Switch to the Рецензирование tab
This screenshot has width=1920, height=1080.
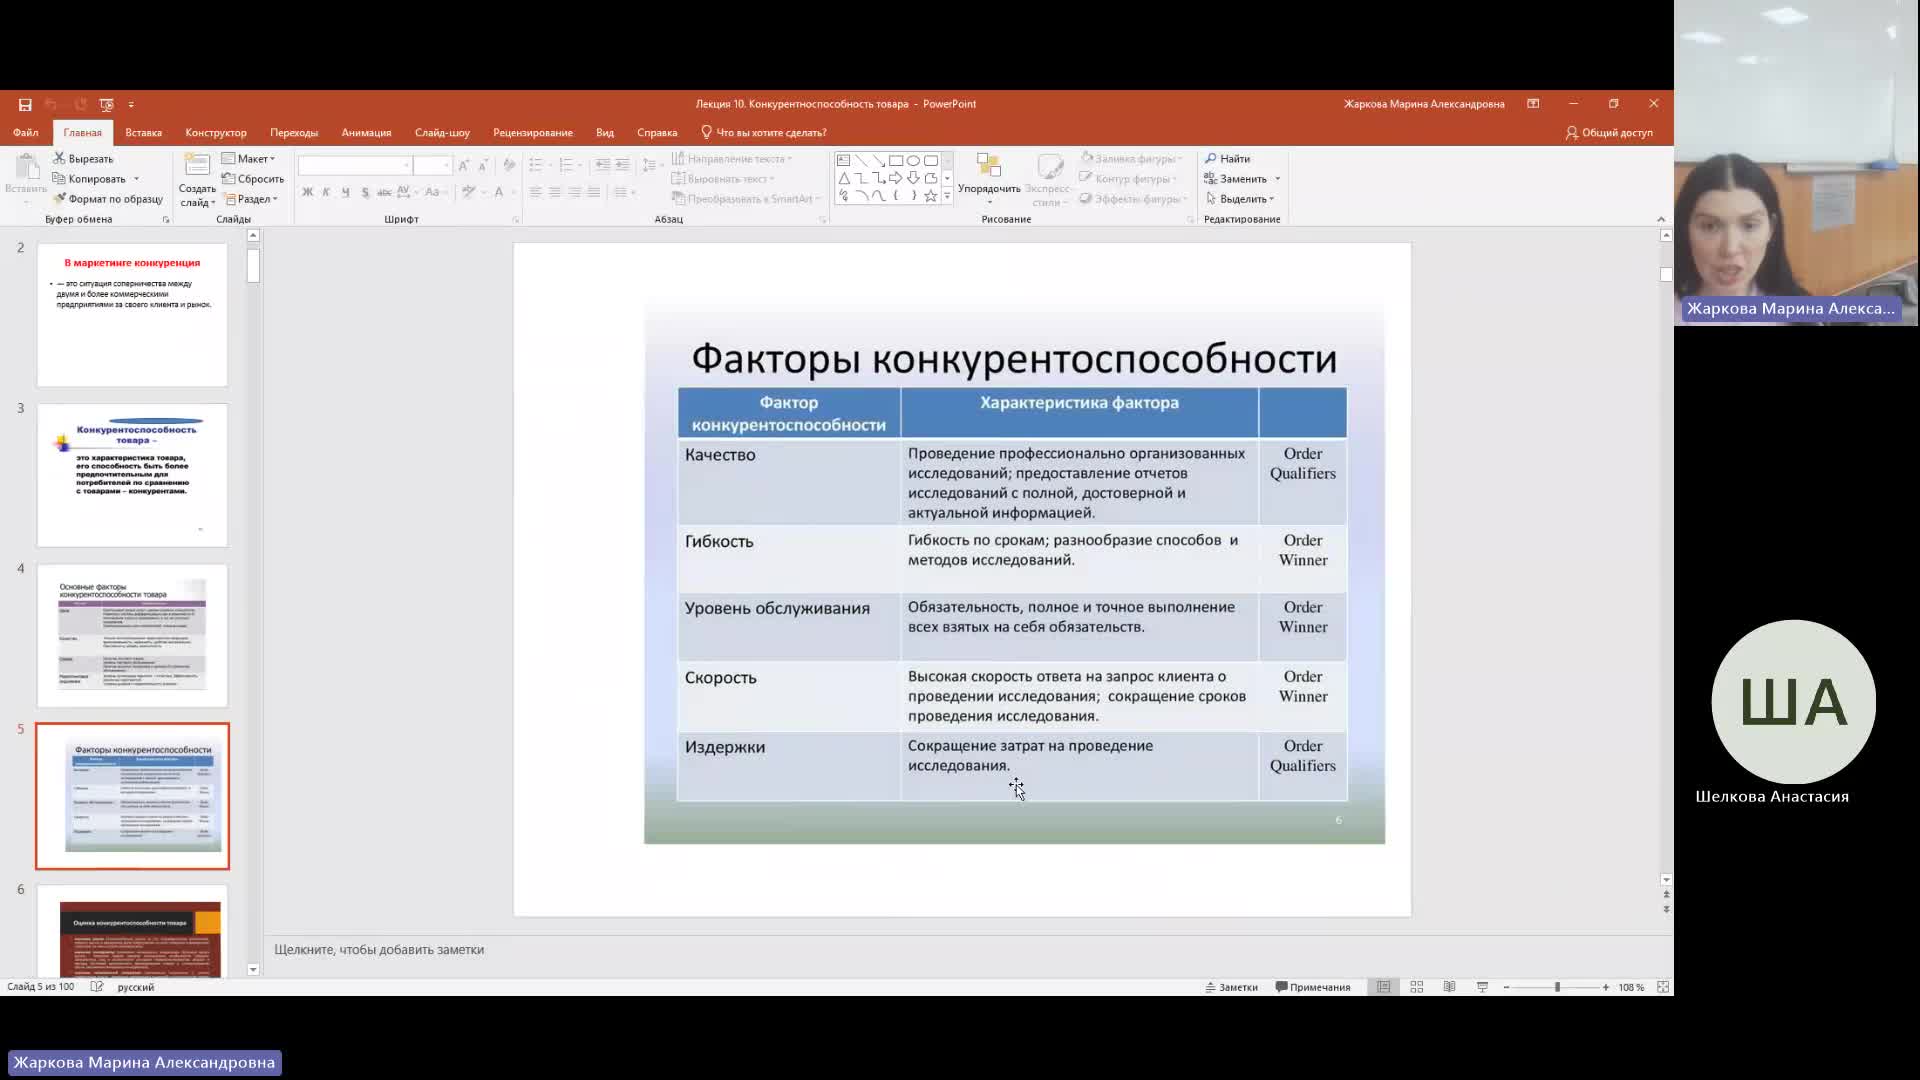tap(533, 132)
